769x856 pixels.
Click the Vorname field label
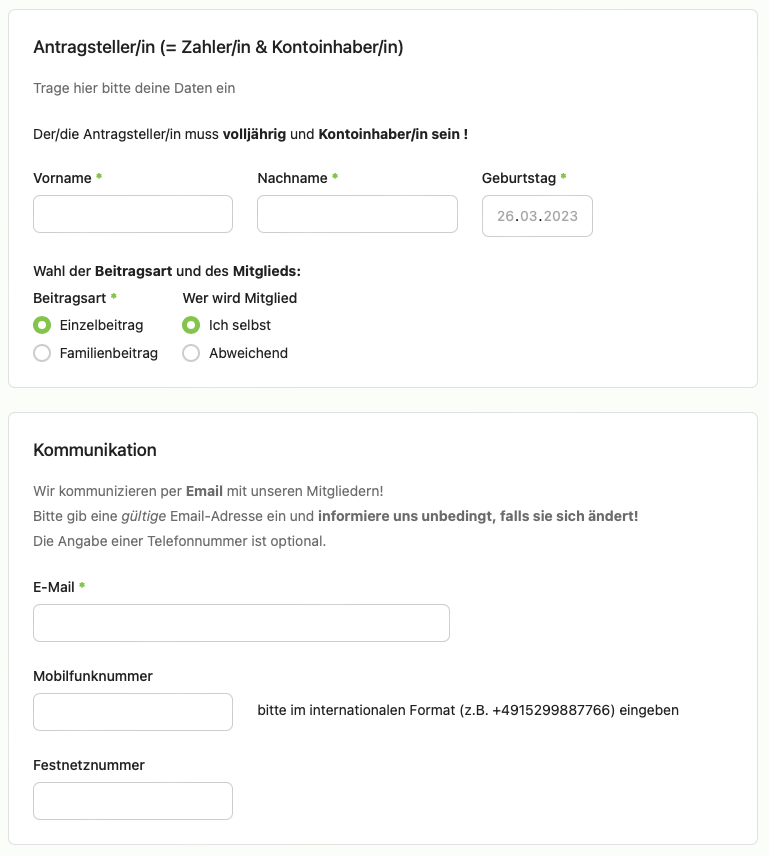62,179
